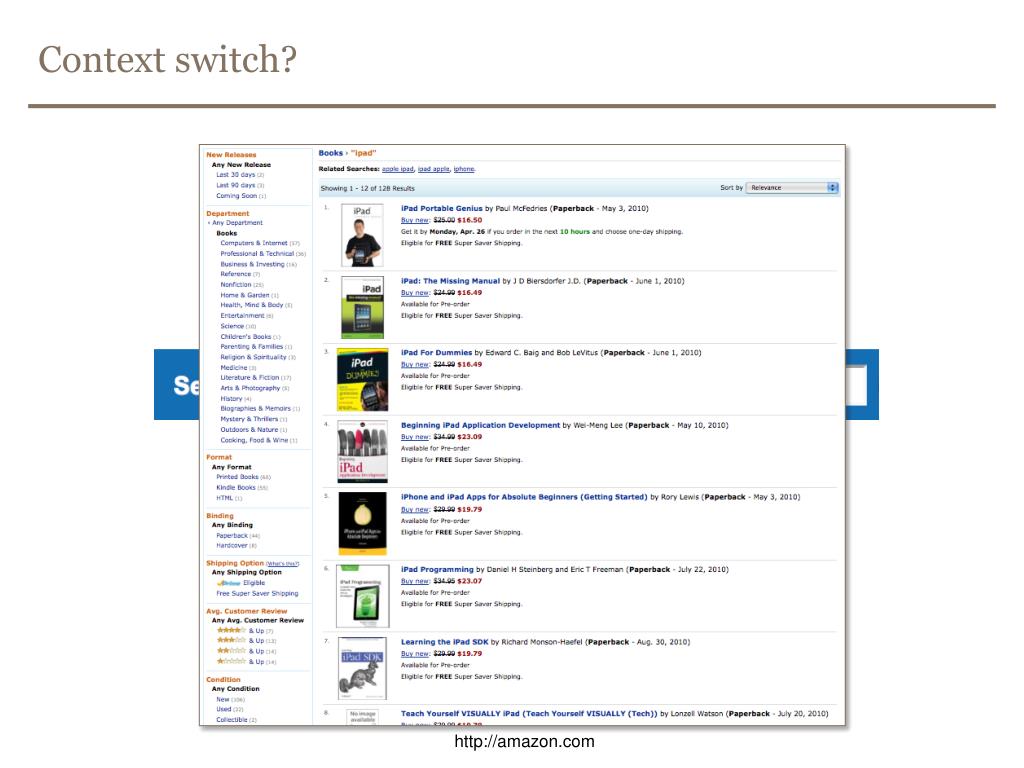1024x768 pixels.
Task: Click related search 'iphone'
Action: click(x=464, y=169)
